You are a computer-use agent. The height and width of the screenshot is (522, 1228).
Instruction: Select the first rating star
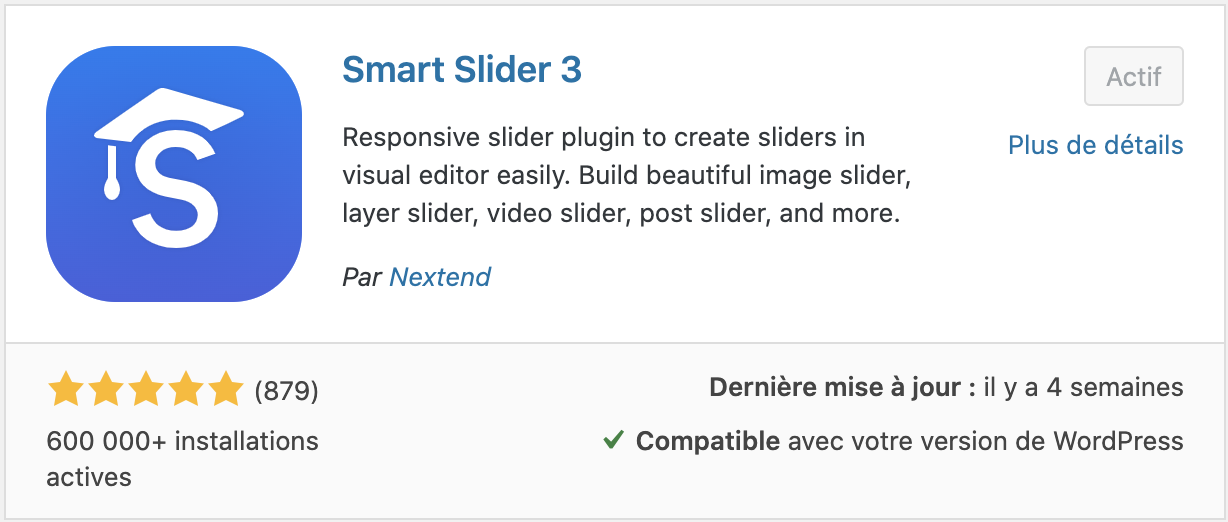[x=65, y=389]
